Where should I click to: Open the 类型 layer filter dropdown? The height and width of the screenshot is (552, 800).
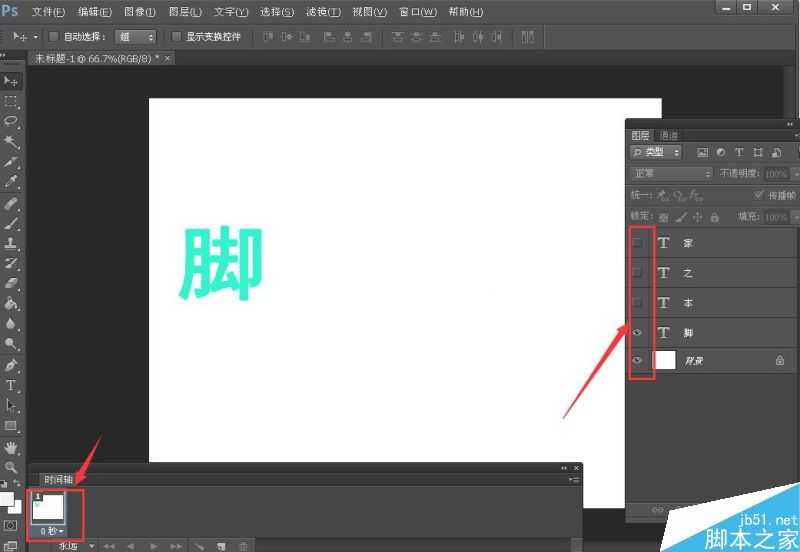tap(656, 152)
